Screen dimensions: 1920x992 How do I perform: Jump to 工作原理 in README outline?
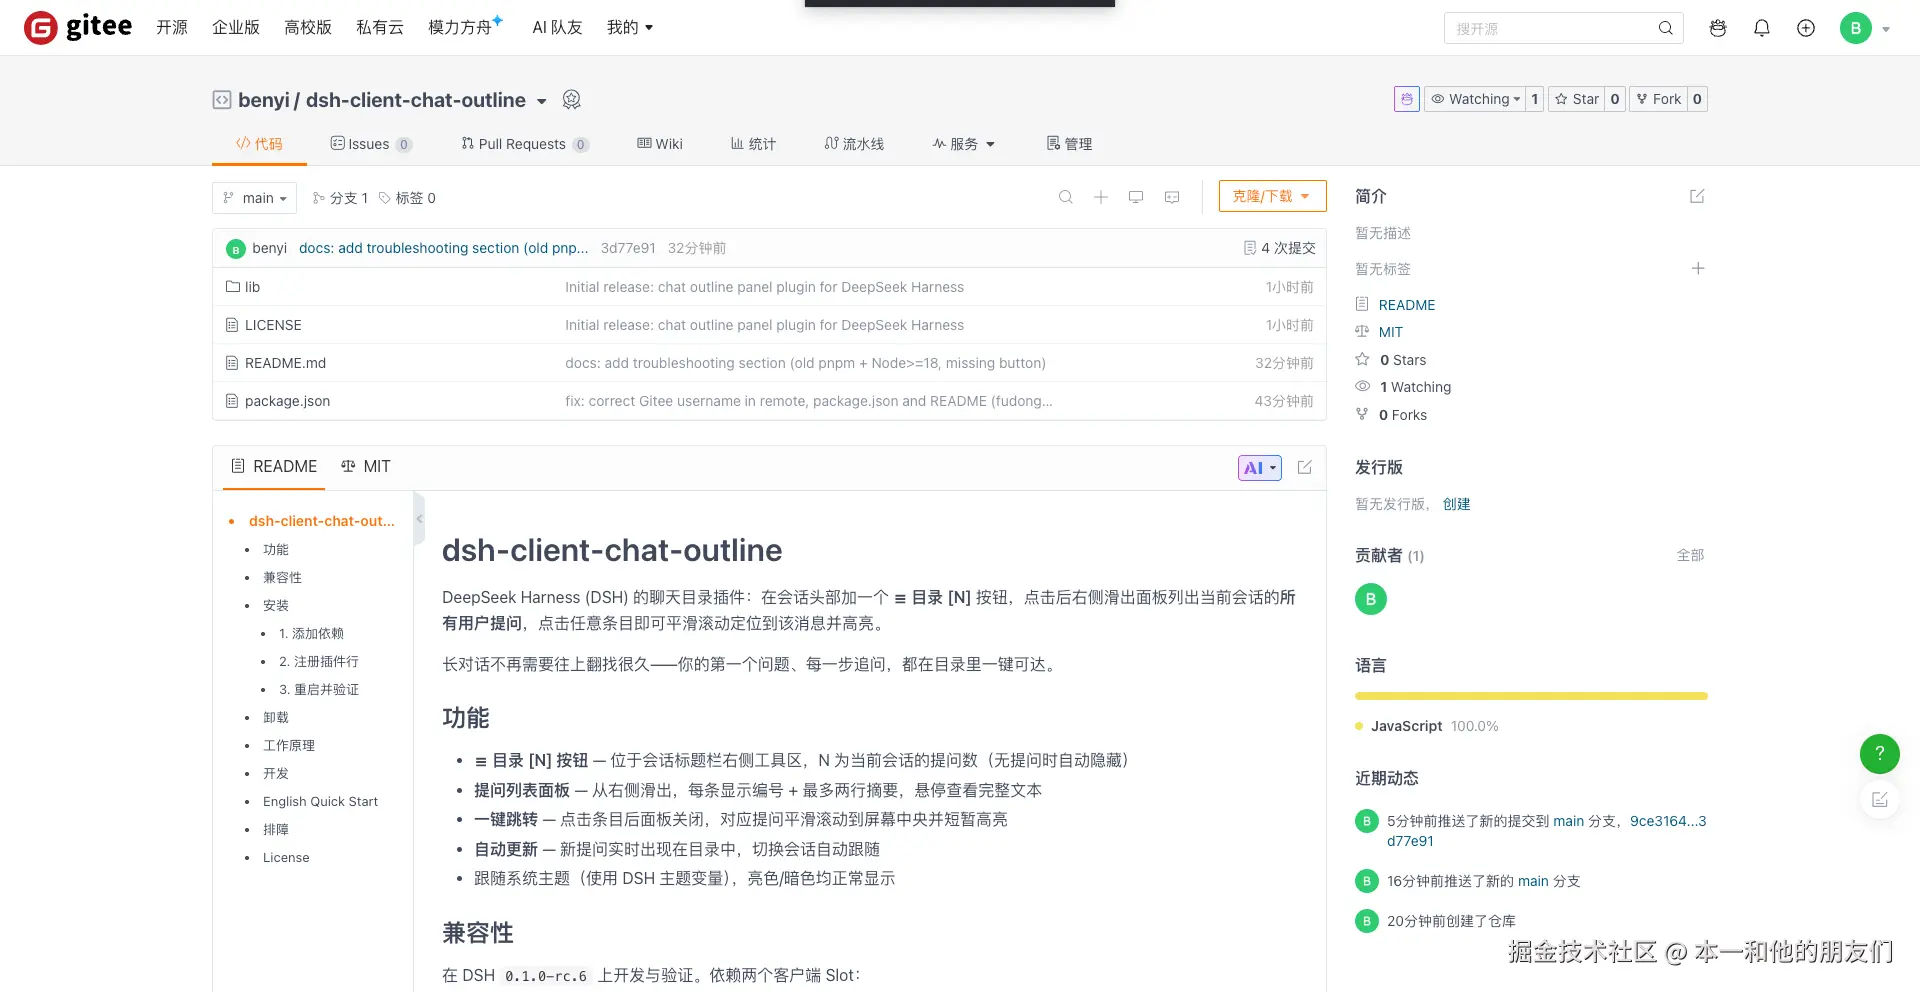pyautogui.click(x=289, y=745)
